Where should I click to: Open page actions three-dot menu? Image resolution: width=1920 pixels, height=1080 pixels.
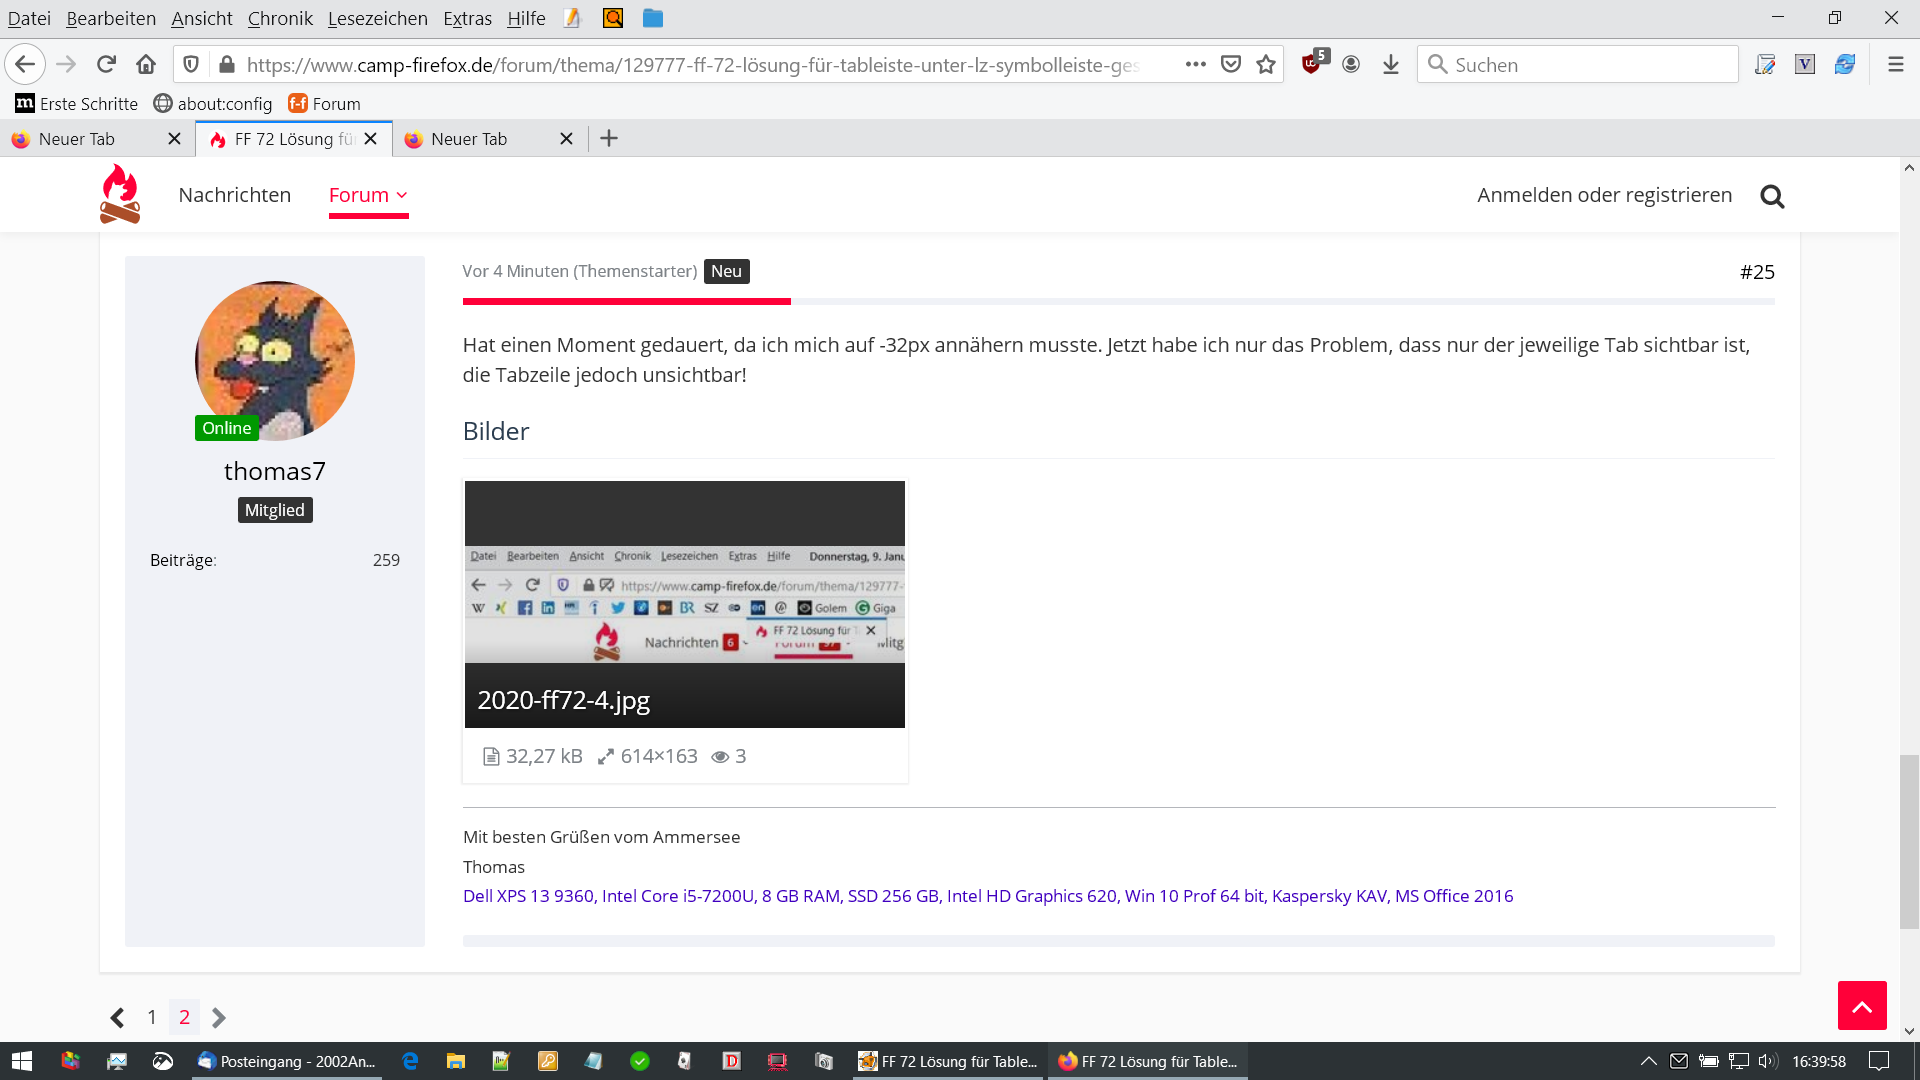pyautogui.click(x=1195, y=65)
